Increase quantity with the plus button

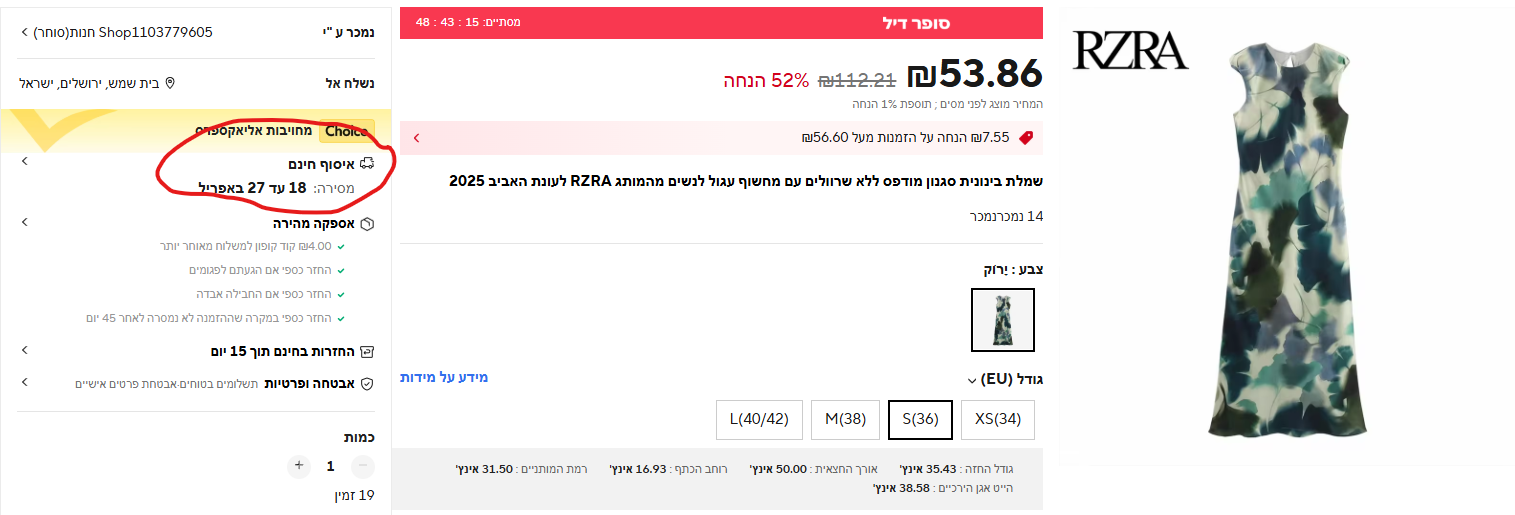click(x=298, y=466)
